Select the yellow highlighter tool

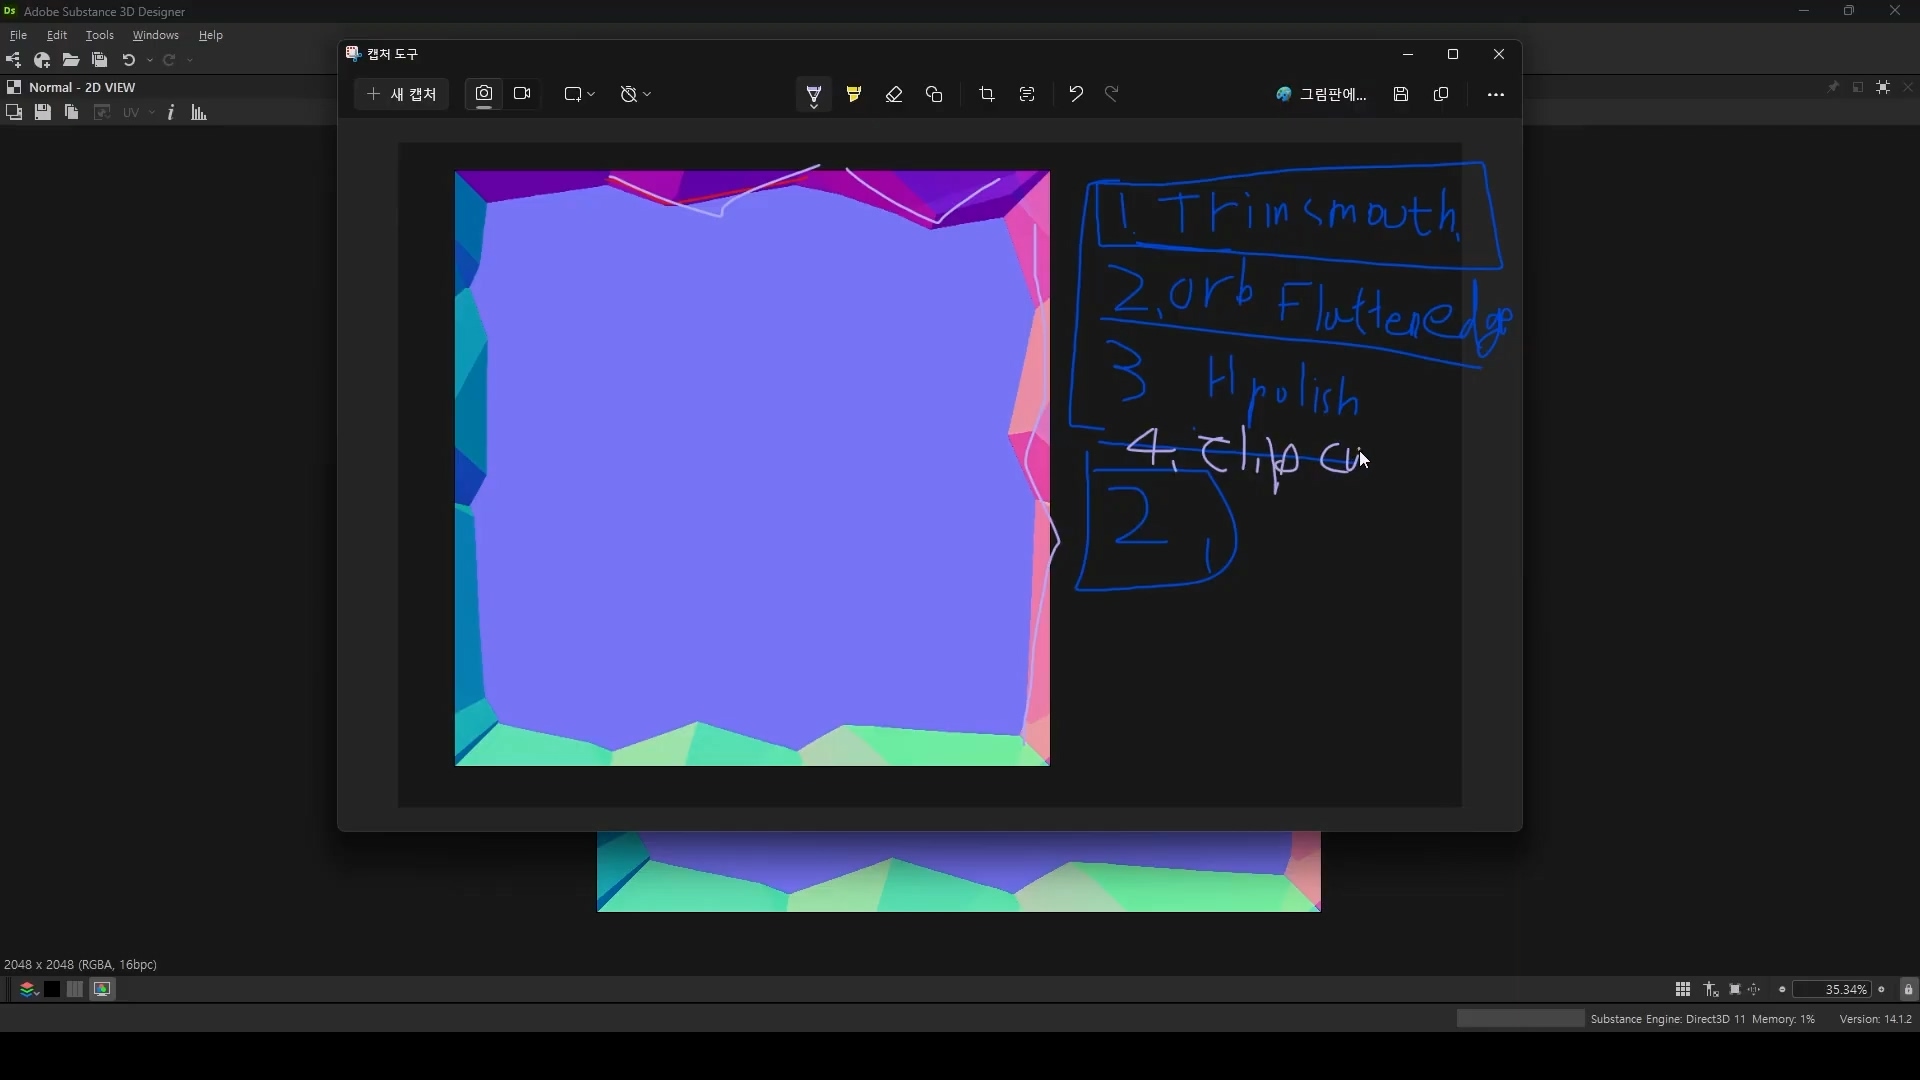tap(854, 94)
